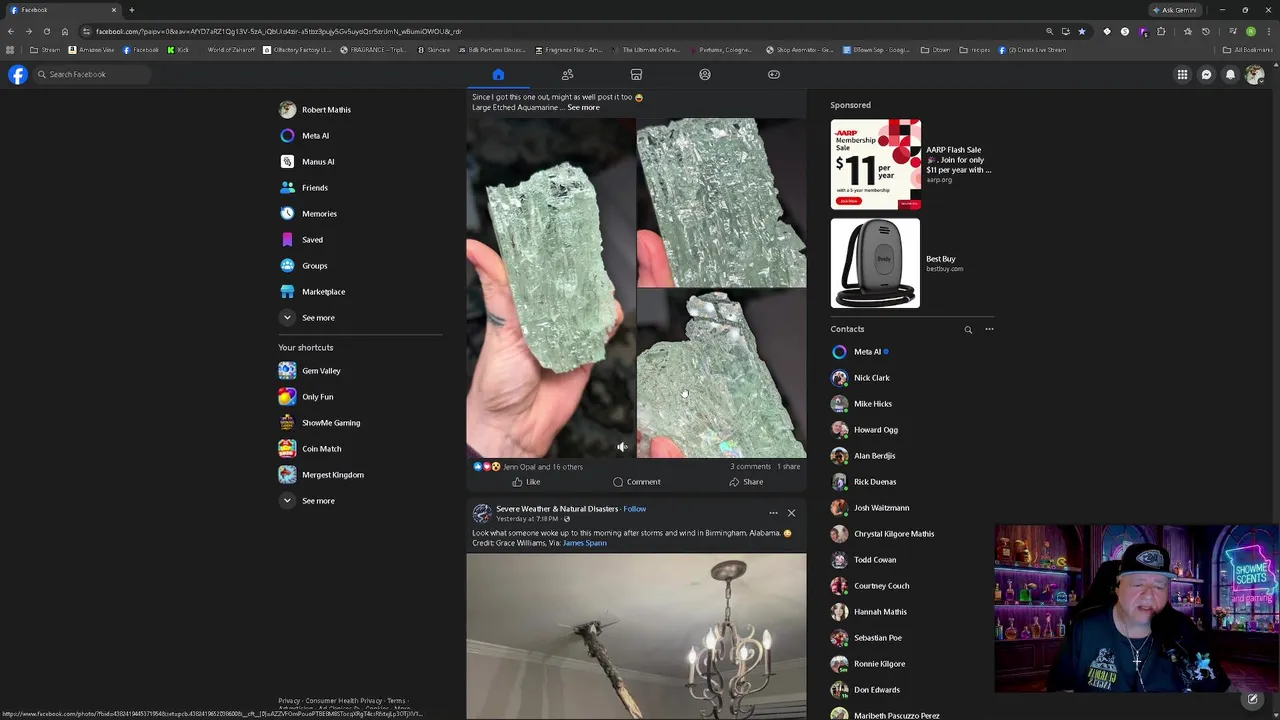1280x720 pixels.
Task: Open the top right aquamarine photo
Action: [721, 203]
